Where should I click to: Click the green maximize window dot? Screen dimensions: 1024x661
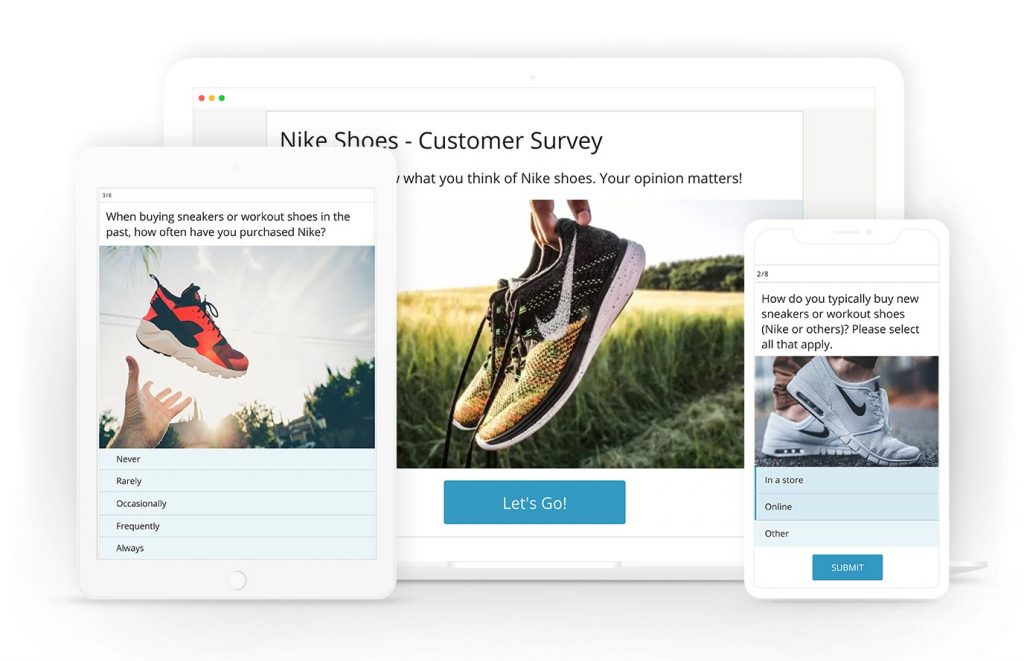click(x=222, y=98)
